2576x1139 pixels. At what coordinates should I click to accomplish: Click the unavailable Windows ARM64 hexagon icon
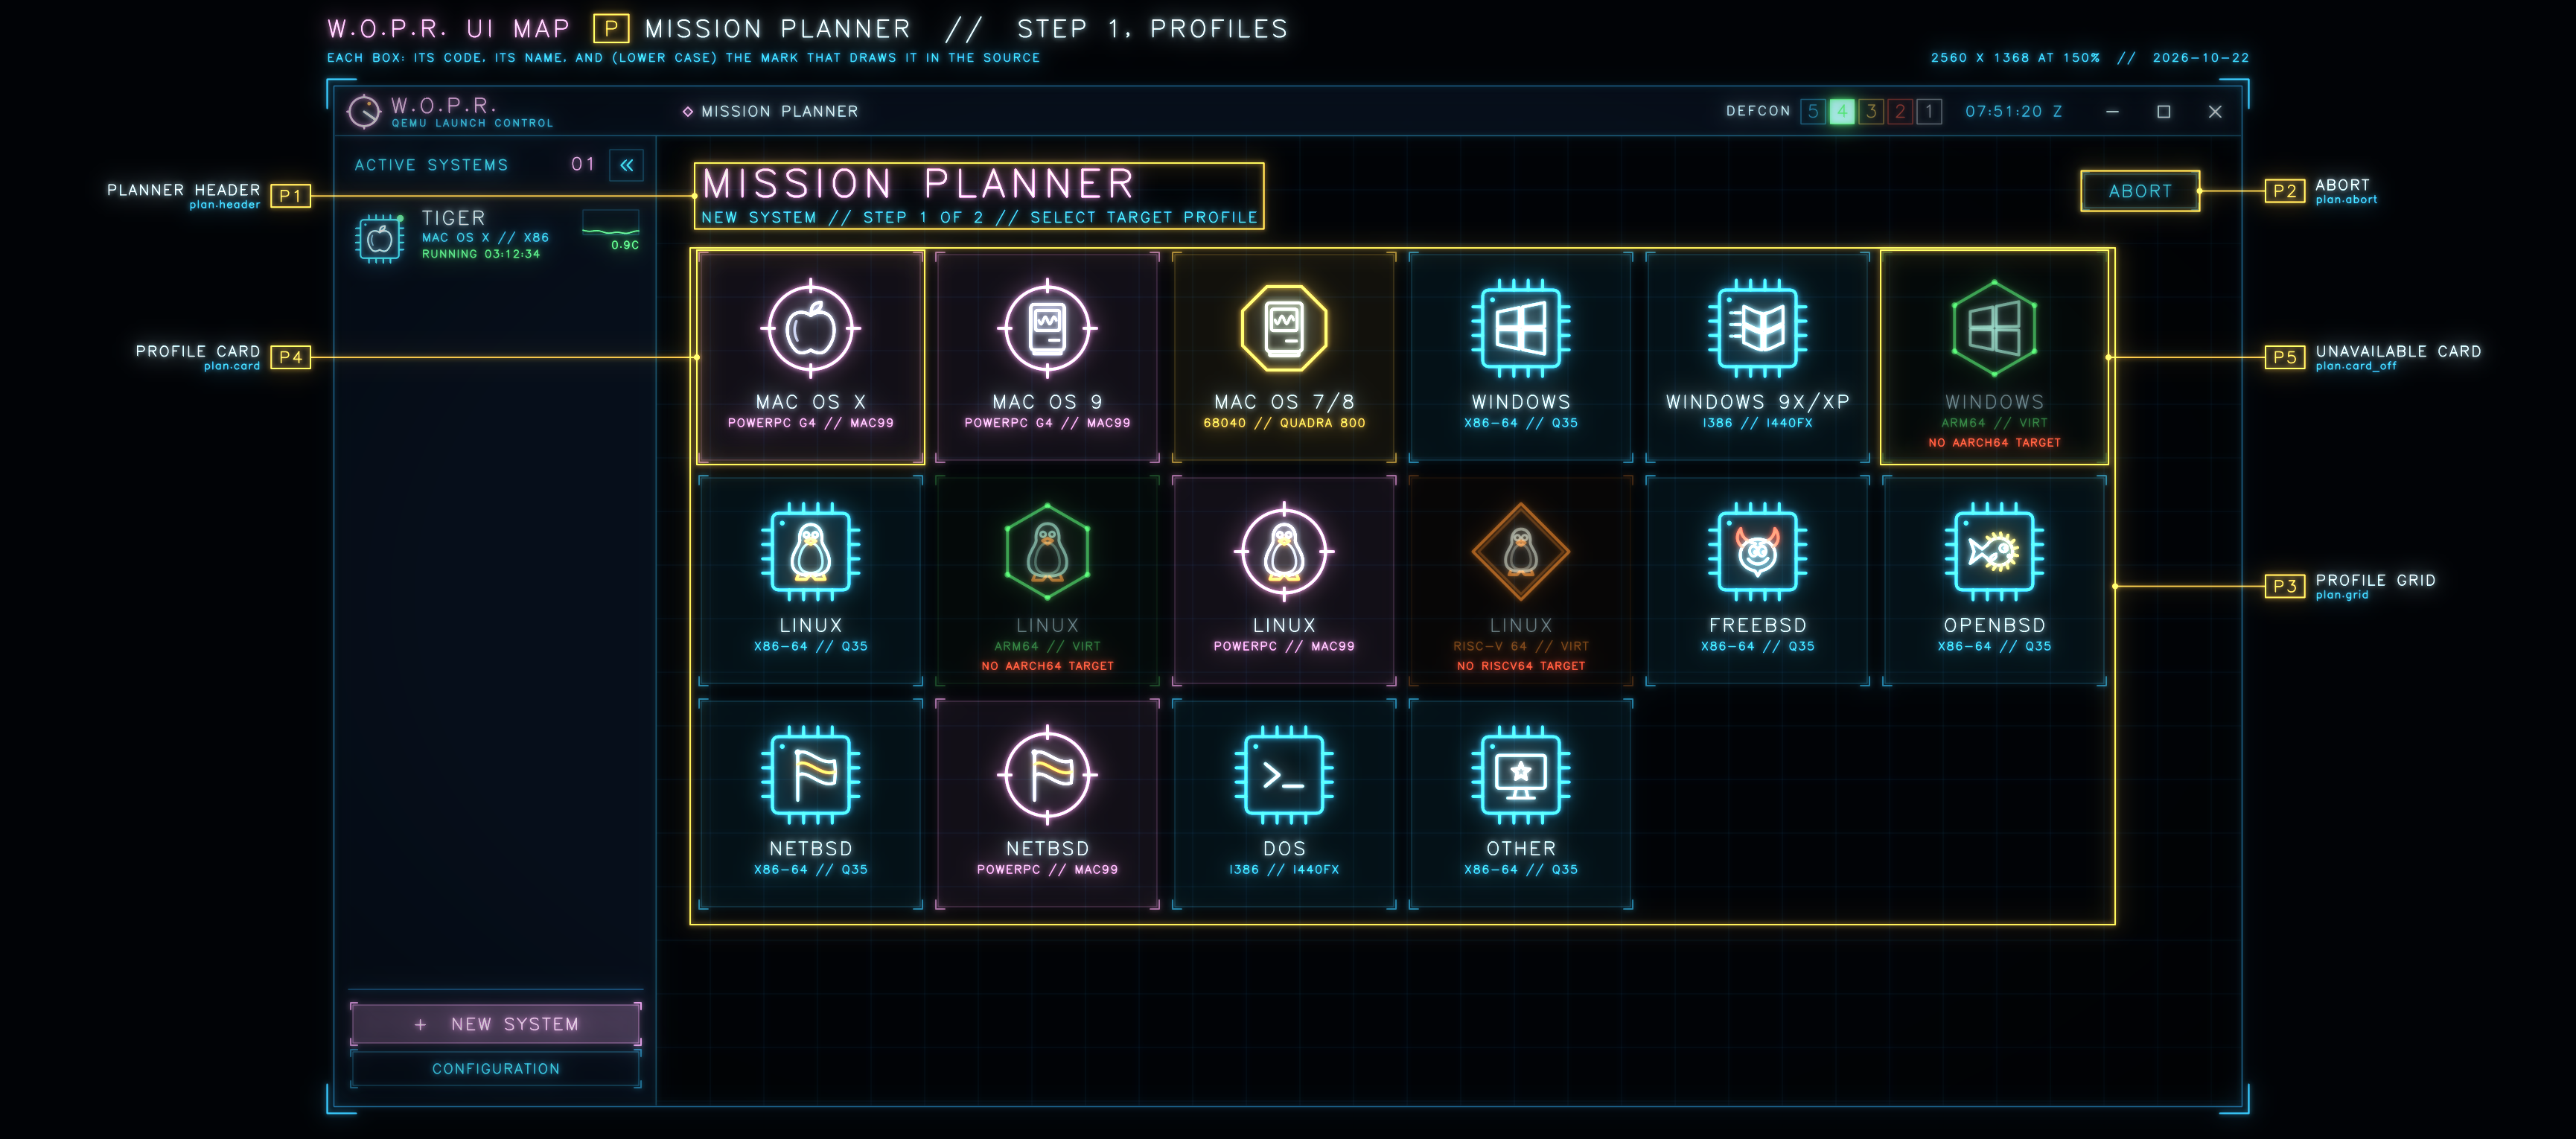tap(1994, 328)
